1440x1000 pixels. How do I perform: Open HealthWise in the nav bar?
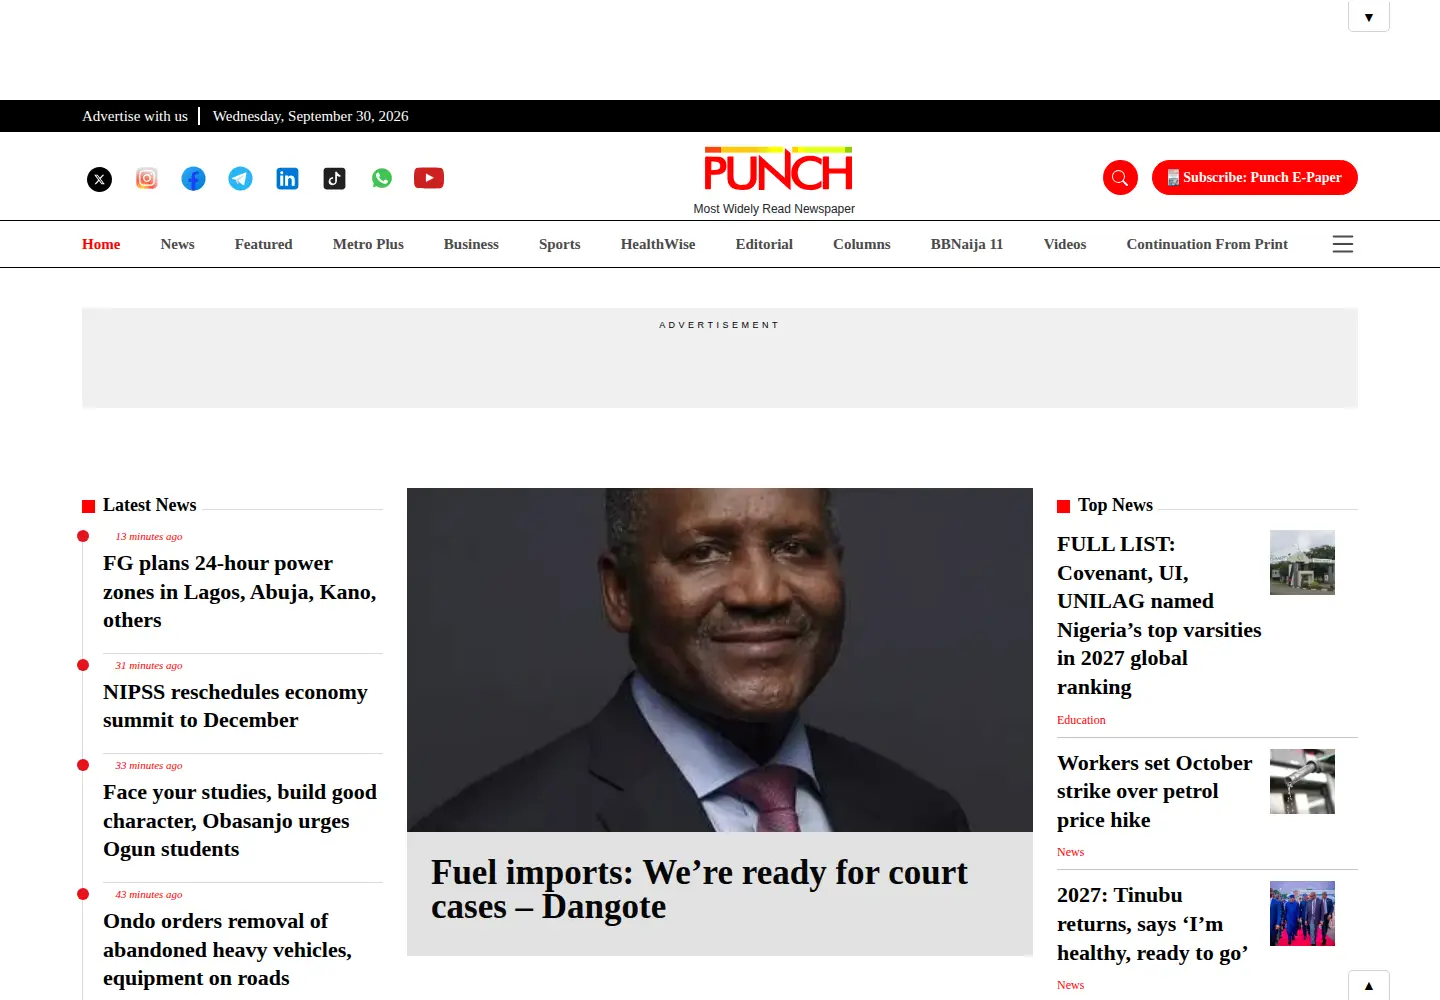click(x=658, y=244)
